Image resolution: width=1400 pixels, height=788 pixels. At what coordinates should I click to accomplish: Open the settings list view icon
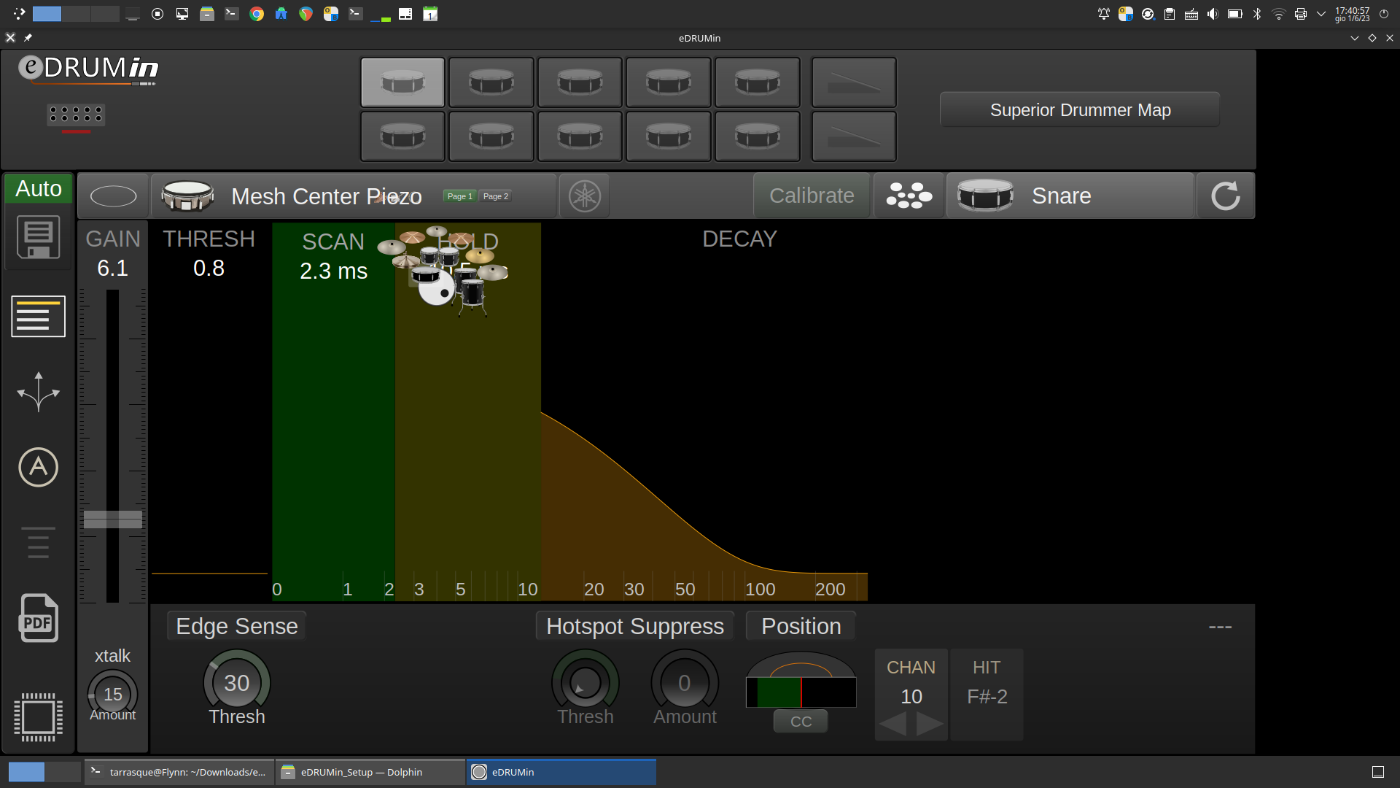38,316
